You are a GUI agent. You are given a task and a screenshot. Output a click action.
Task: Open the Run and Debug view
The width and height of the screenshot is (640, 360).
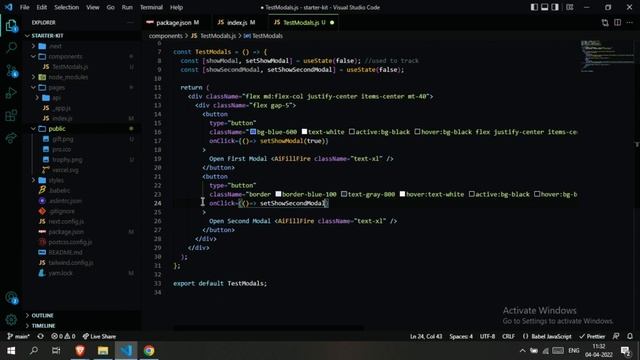(11, 93)
